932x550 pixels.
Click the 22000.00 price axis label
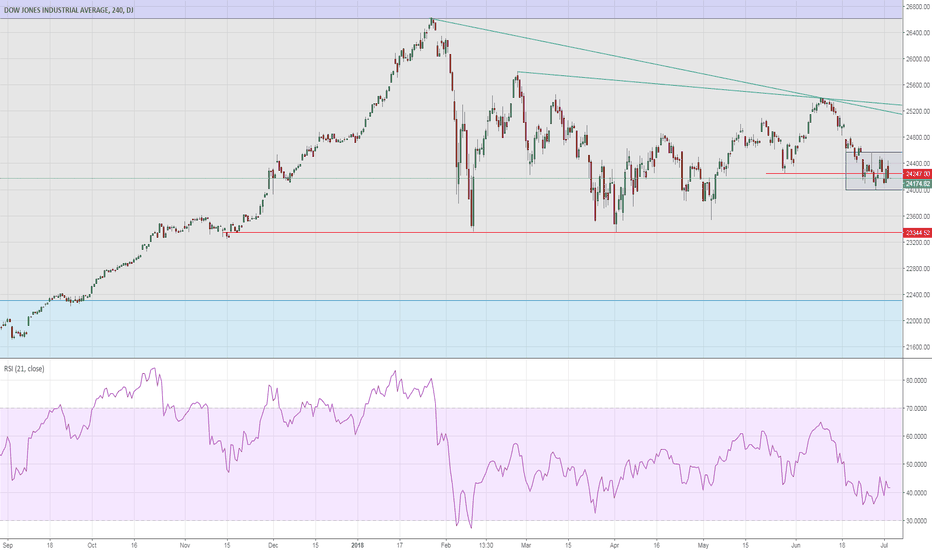(x=917, y=321)
